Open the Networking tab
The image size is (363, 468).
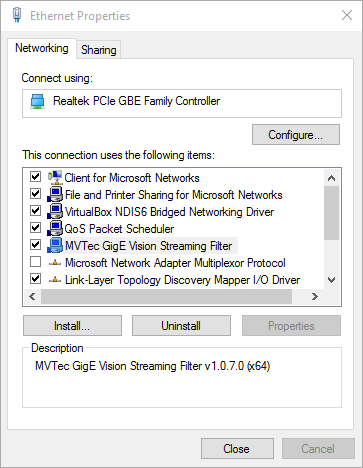(x=42, y=48)
